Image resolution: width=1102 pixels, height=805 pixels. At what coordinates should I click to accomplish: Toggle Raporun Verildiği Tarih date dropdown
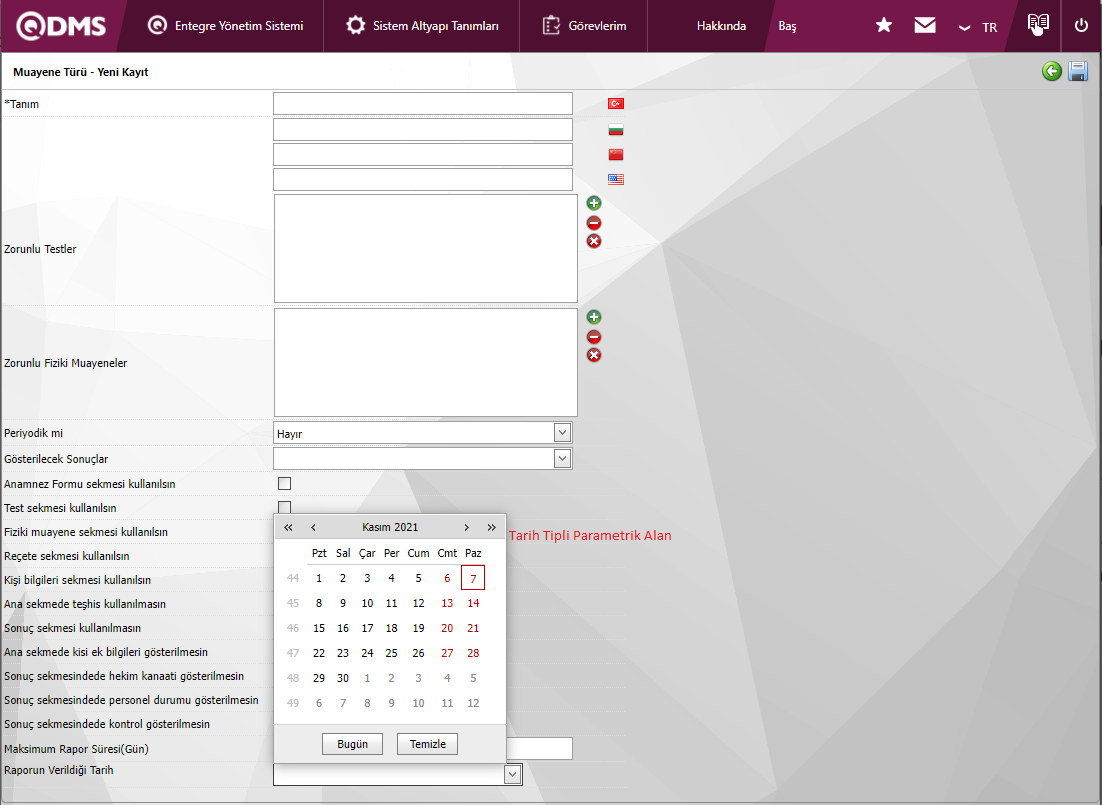point(512,774)
